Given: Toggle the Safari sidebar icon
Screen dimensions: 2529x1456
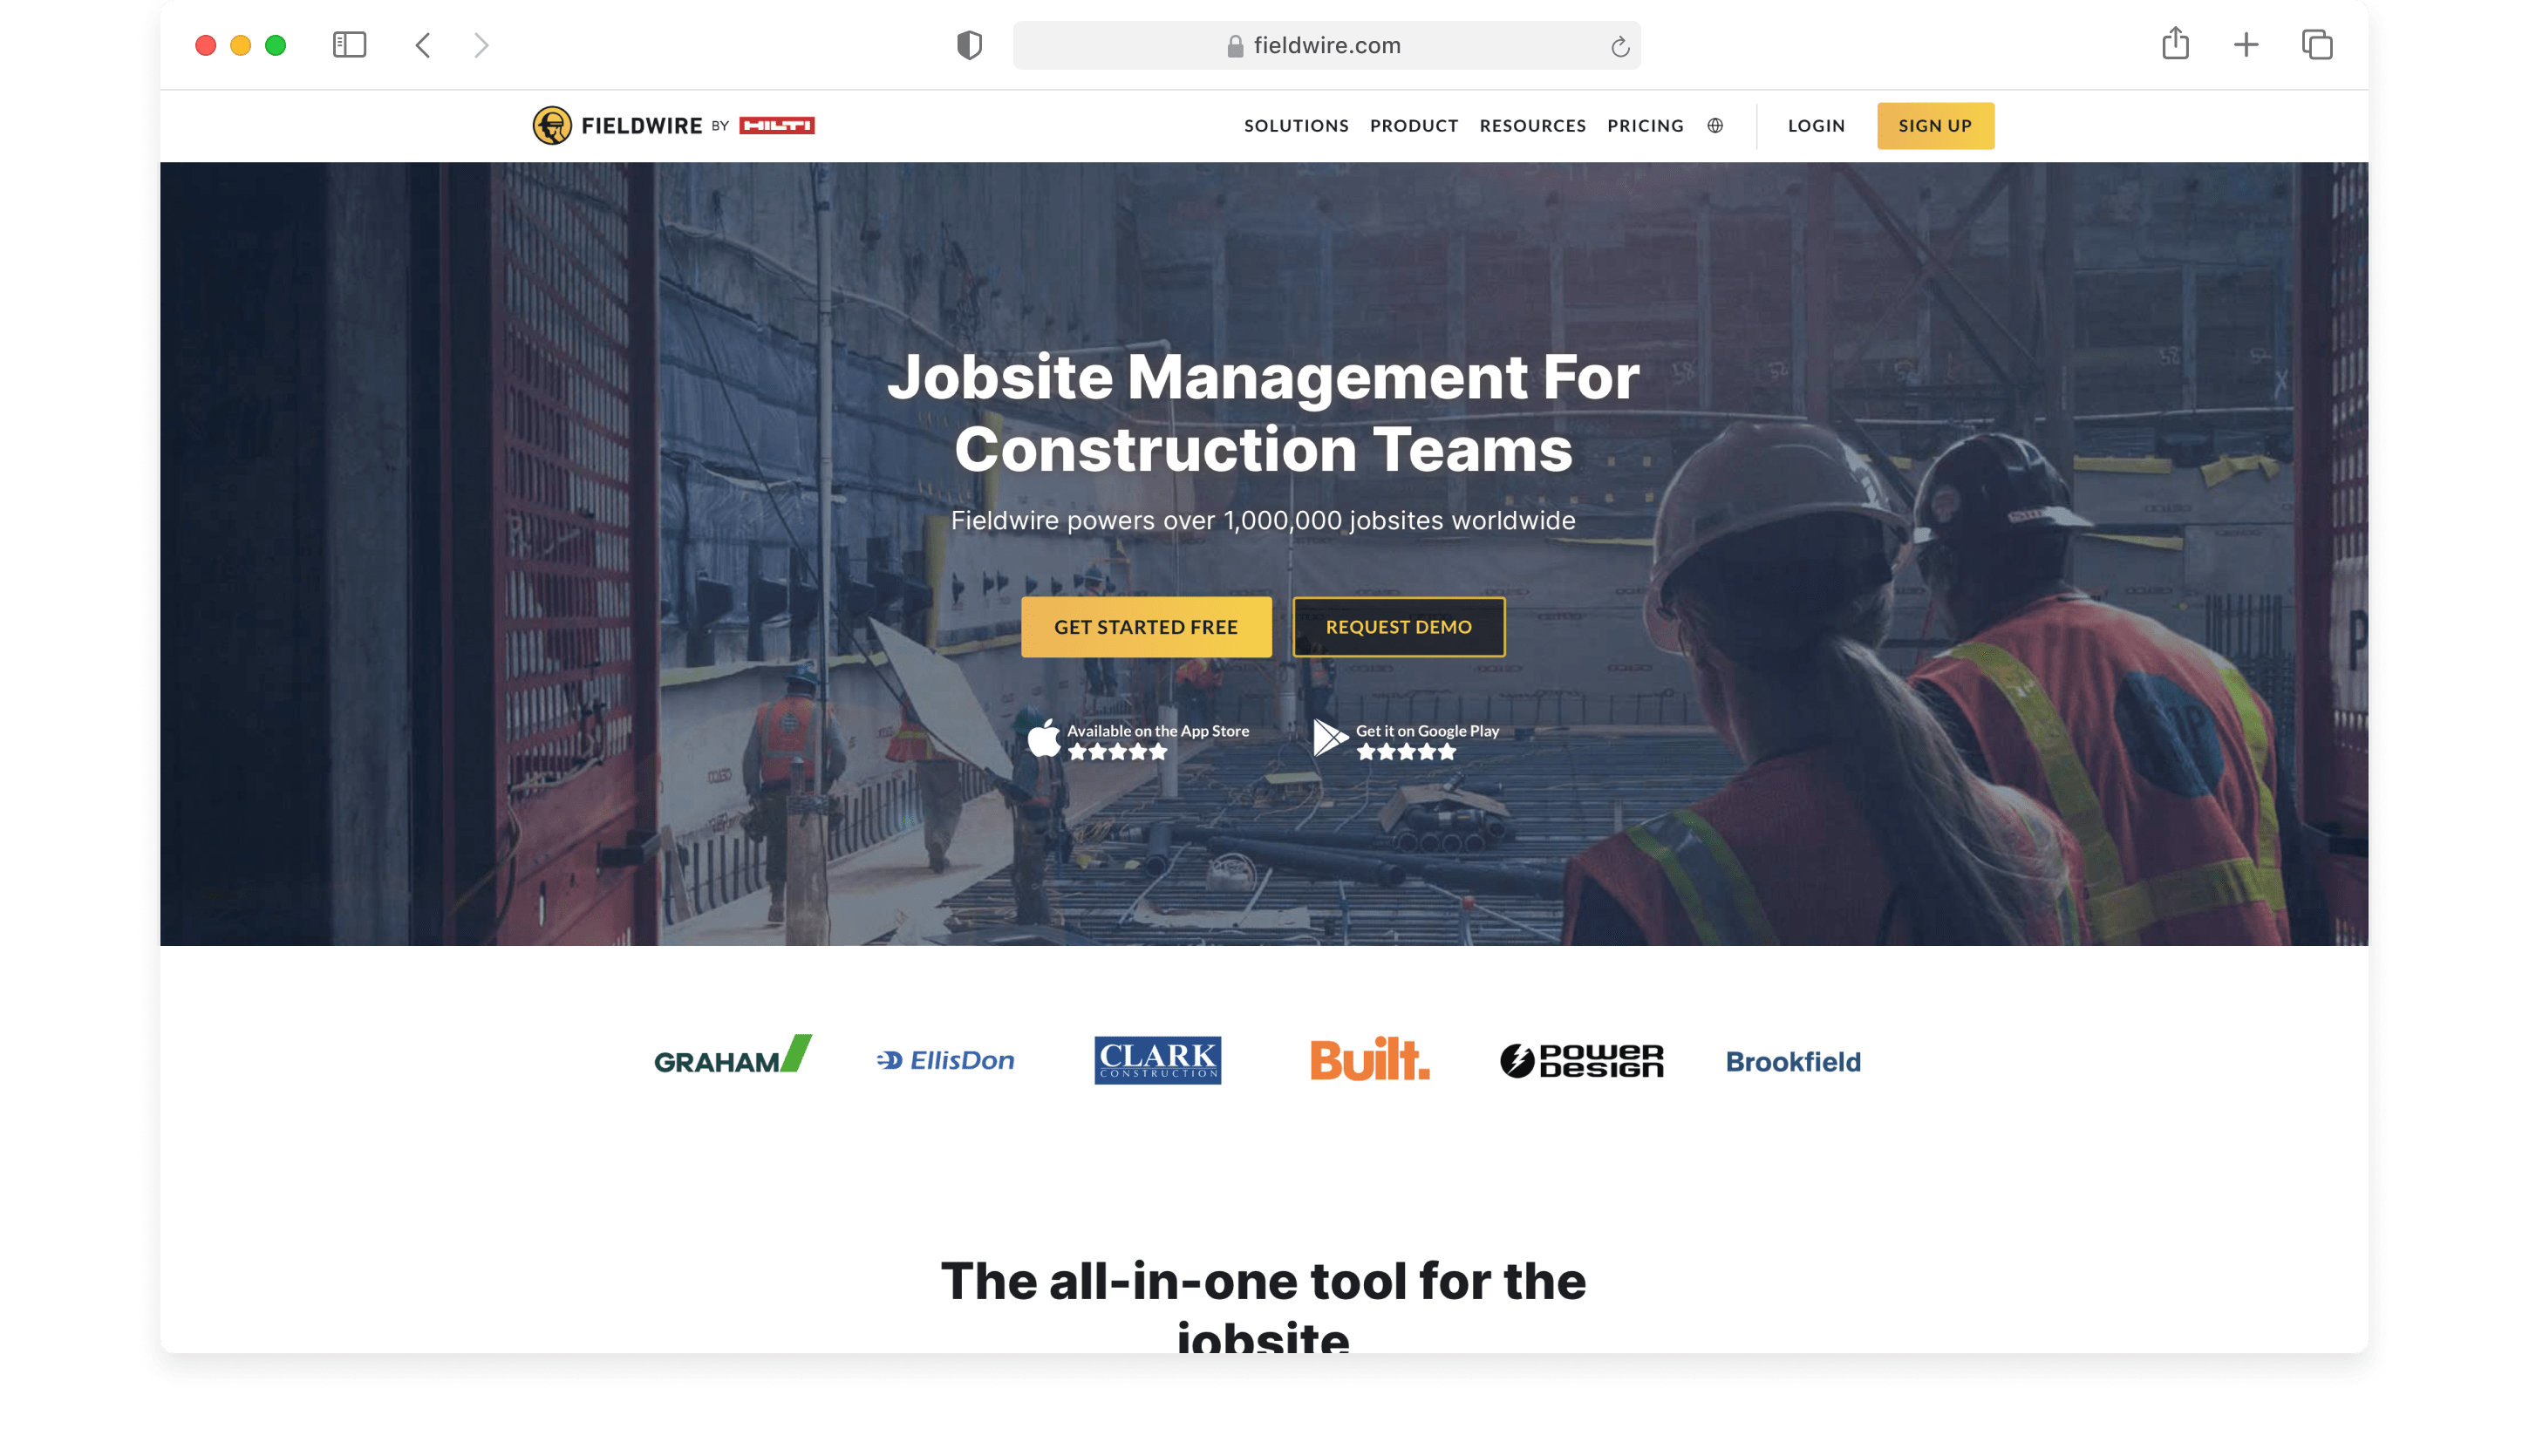Looking at the screenshot, I should (349, 45).
